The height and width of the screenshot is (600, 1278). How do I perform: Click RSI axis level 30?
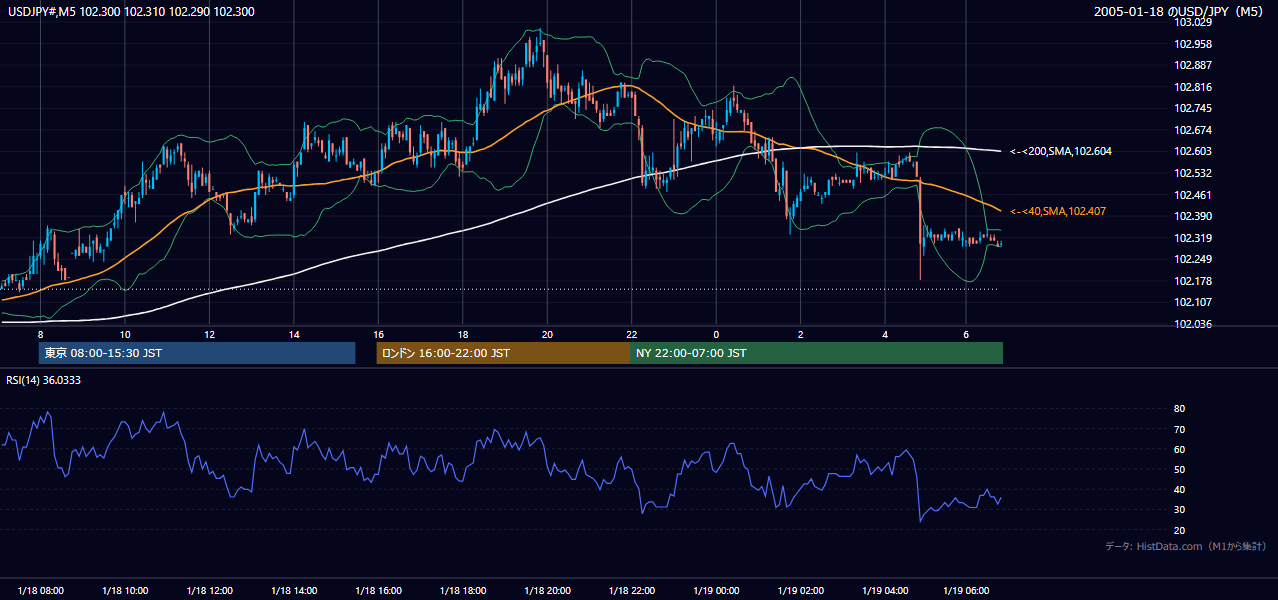coord(1179,510)
